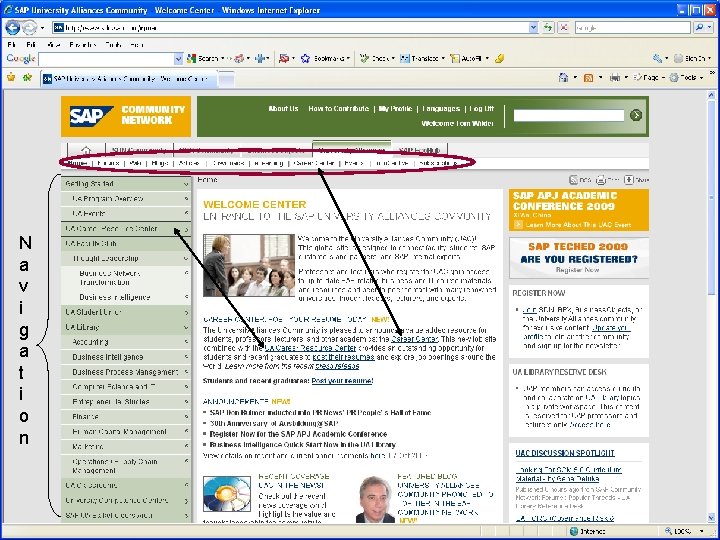Click the browser Back arrow button
This screenshot has width=720, height=540.
coord(12,28)
